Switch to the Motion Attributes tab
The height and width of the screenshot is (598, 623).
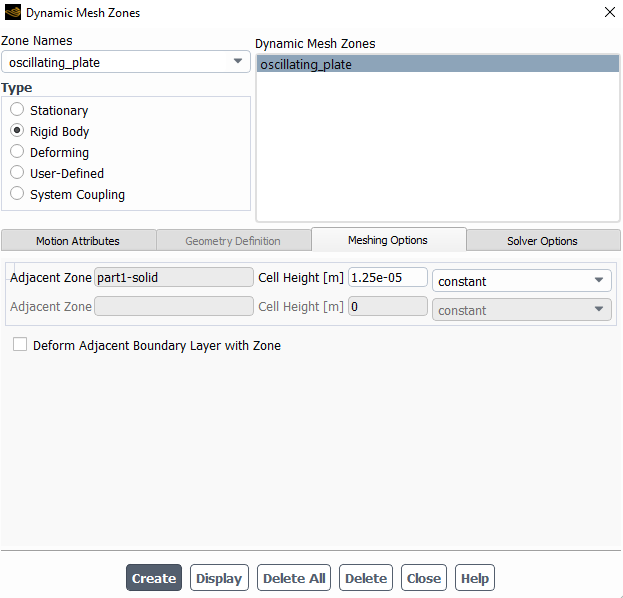[x=78, y=240]
